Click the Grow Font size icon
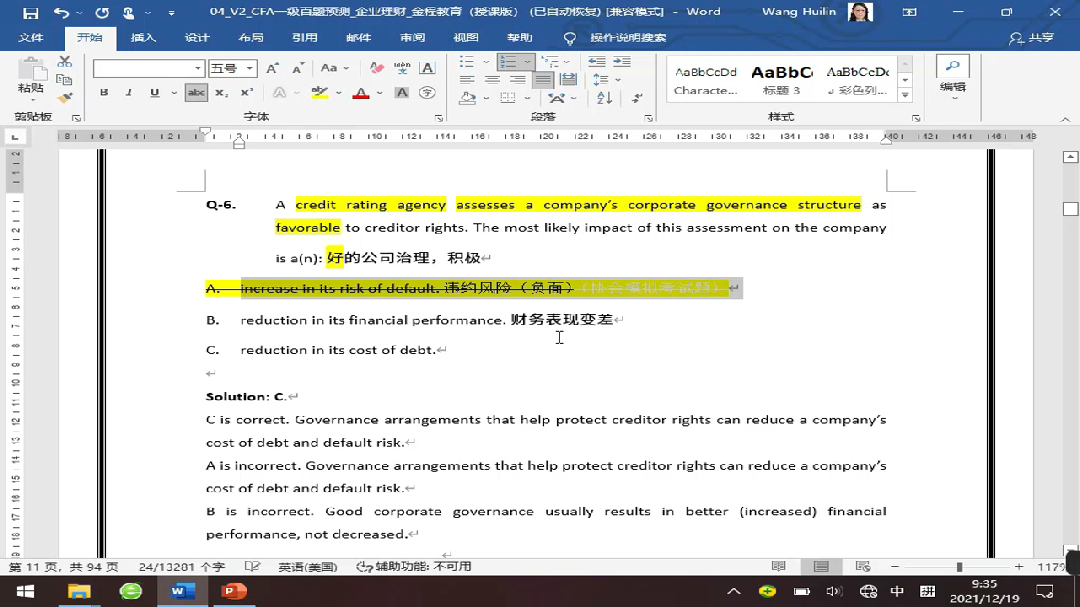1080x607 pixels. tap(274, 68)
